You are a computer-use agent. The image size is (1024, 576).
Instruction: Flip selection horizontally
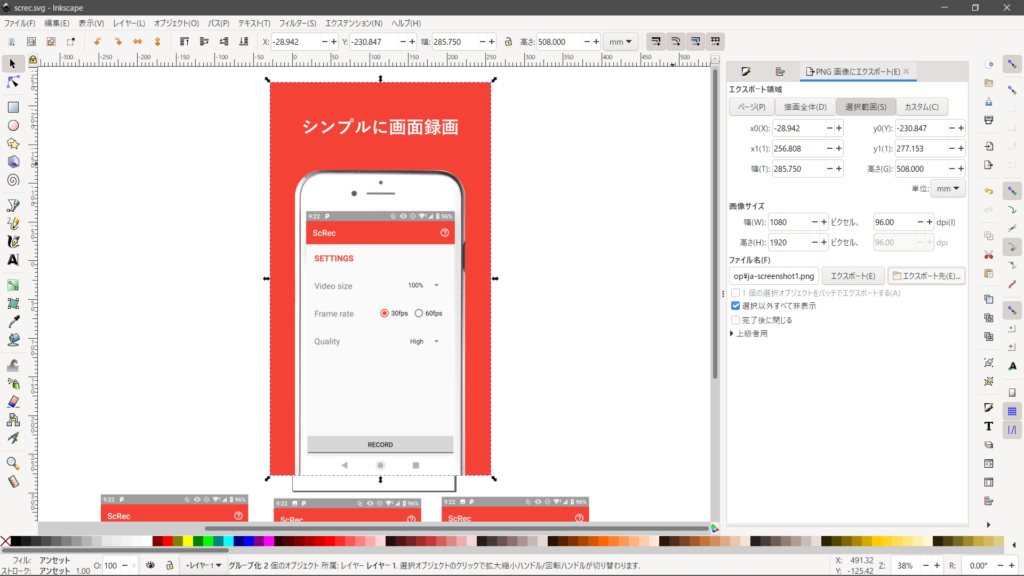click(137, 42)
